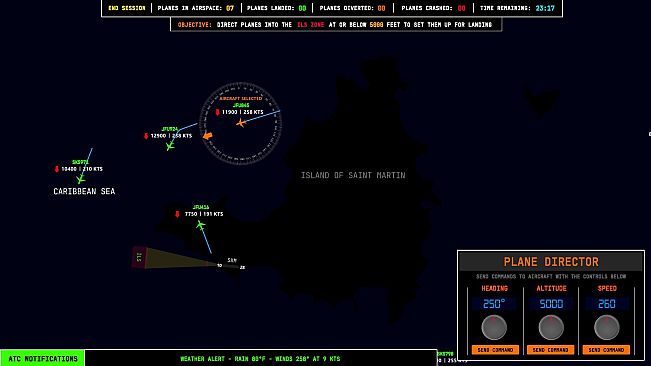Click the CARIBBEAN SEA label
The image size is (651, 366).
click(x=84, y=191)
